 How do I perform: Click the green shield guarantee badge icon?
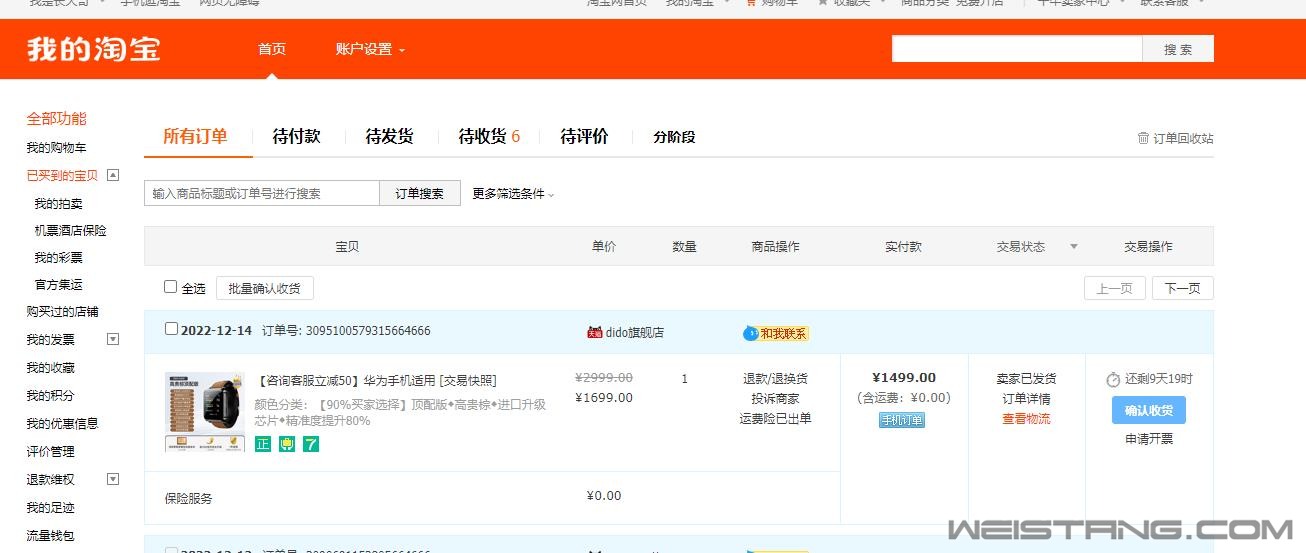(x=287, y=444)
